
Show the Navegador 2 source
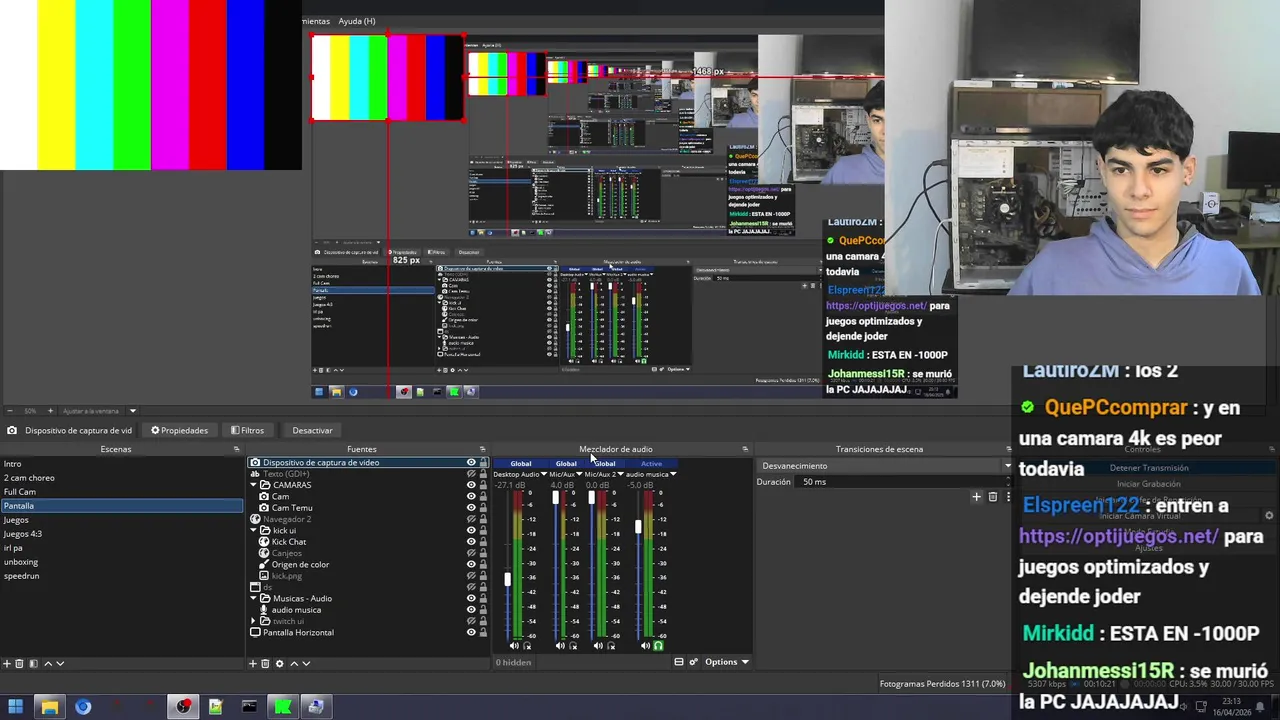(471, 519)
